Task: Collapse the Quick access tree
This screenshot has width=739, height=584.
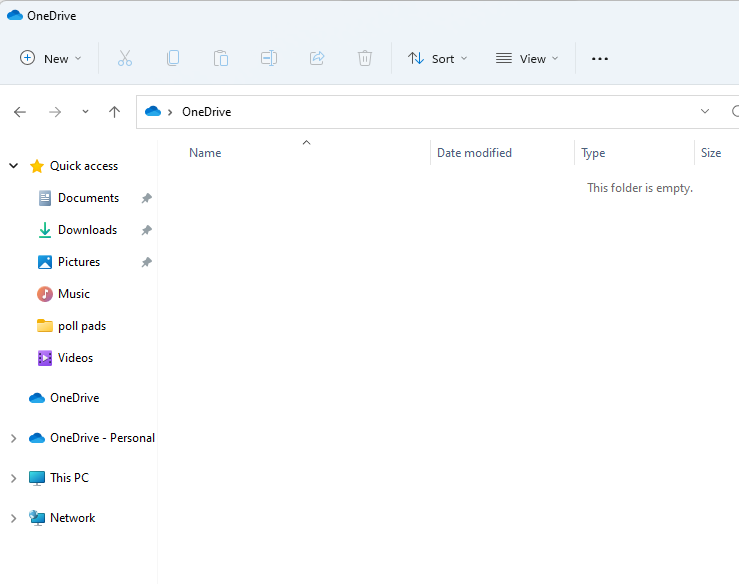Action: pos(14,166)
